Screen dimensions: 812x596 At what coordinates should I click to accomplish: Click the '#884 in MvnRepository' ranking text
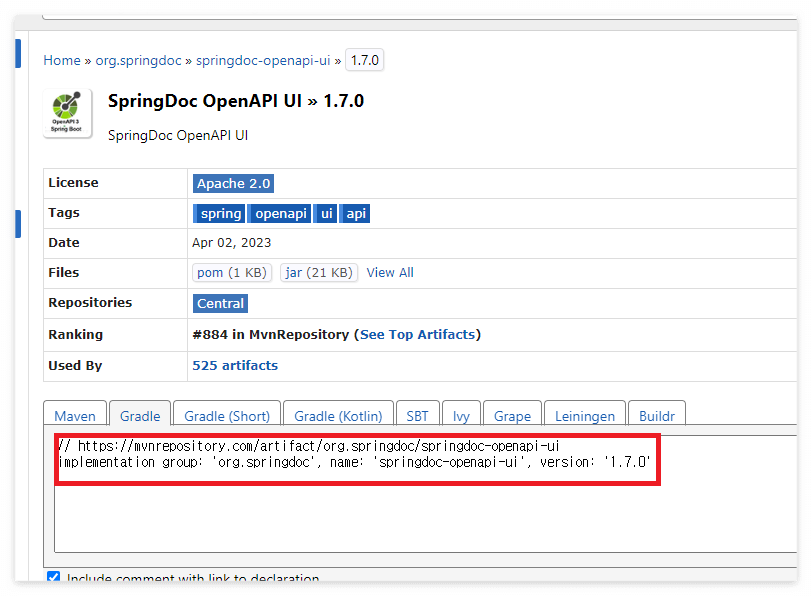(x=271, y=335)
